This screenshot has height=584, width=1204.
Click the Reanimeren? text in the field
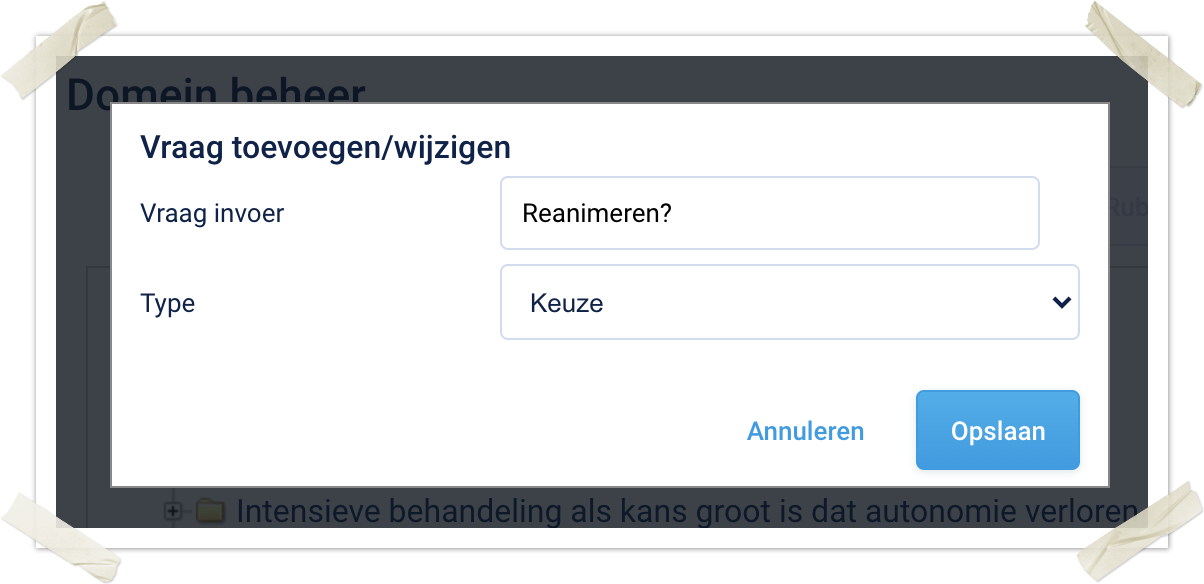[596, 213]
